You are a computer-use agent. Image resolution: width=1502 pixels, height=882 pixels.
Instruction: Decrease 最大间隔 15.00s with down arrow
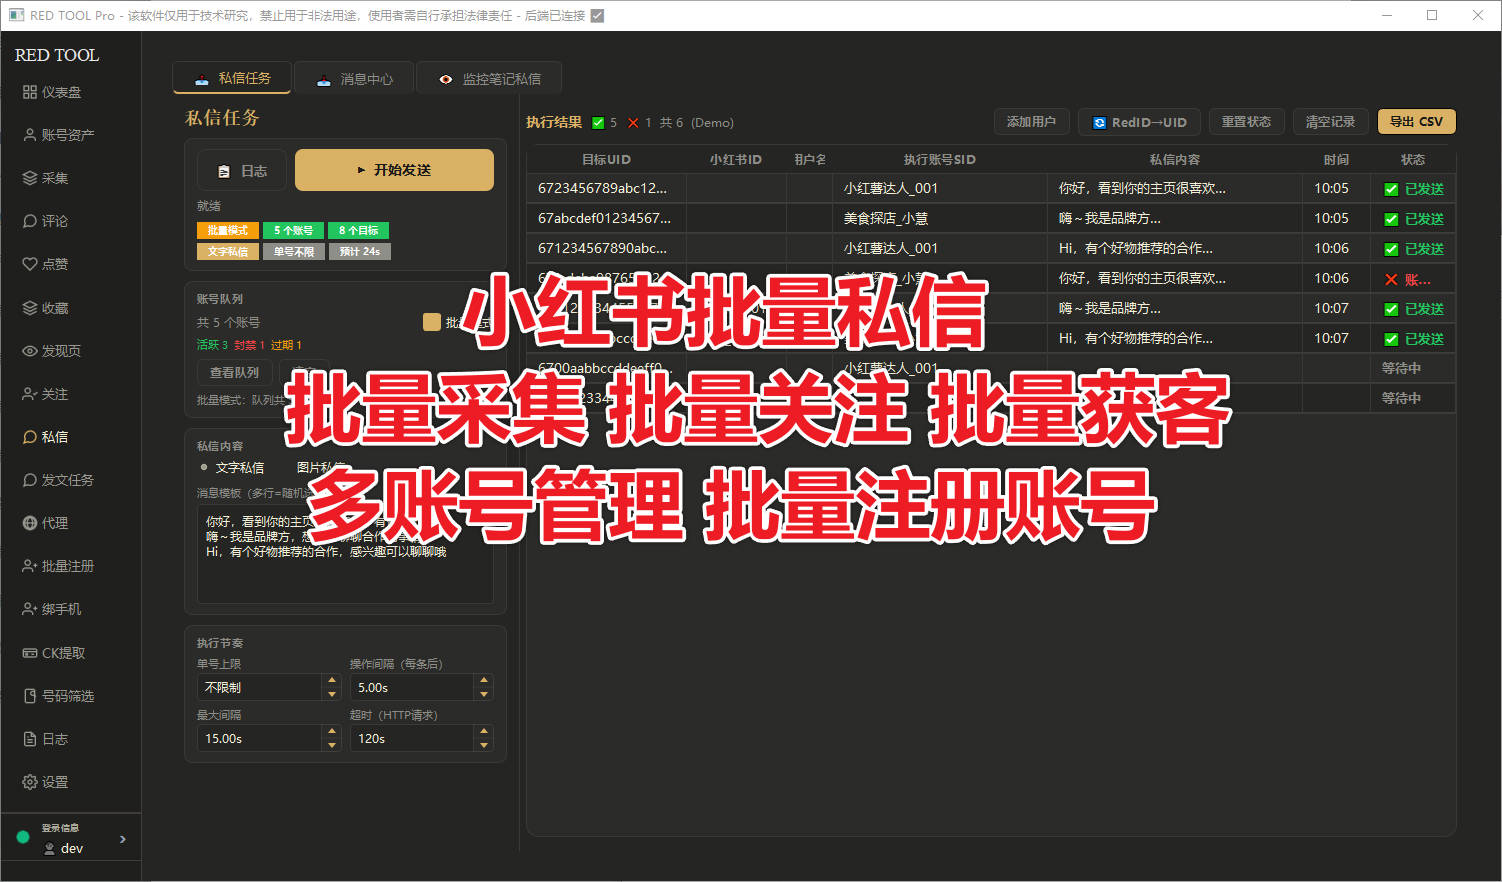point(333,745)
